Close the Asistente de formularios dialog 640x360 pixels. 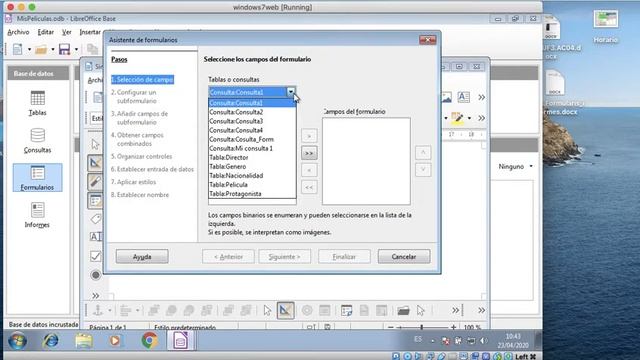tap(427, 40)
